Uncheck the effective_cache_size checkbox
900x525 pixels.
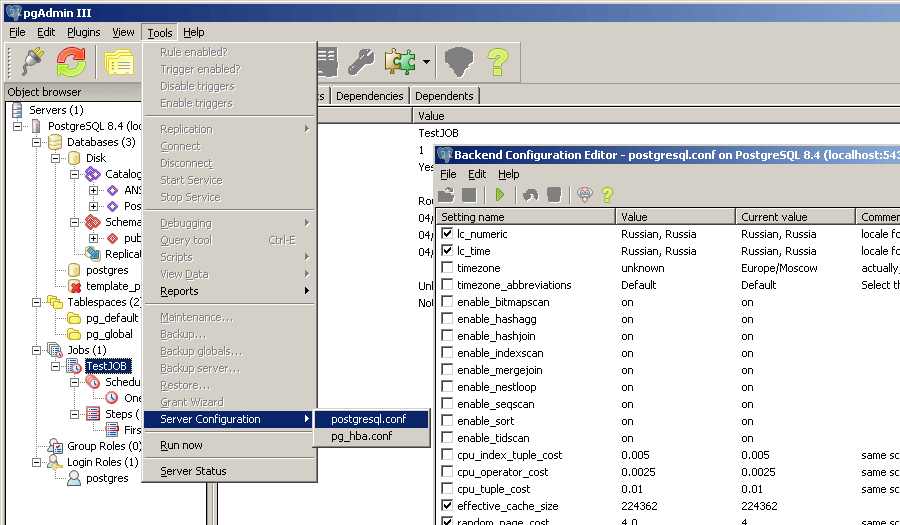click(x=447, y=505)
